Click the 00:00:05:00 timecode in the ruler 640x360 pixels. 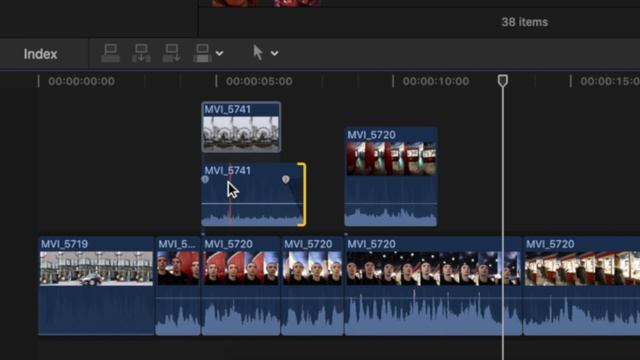(259, 81)
